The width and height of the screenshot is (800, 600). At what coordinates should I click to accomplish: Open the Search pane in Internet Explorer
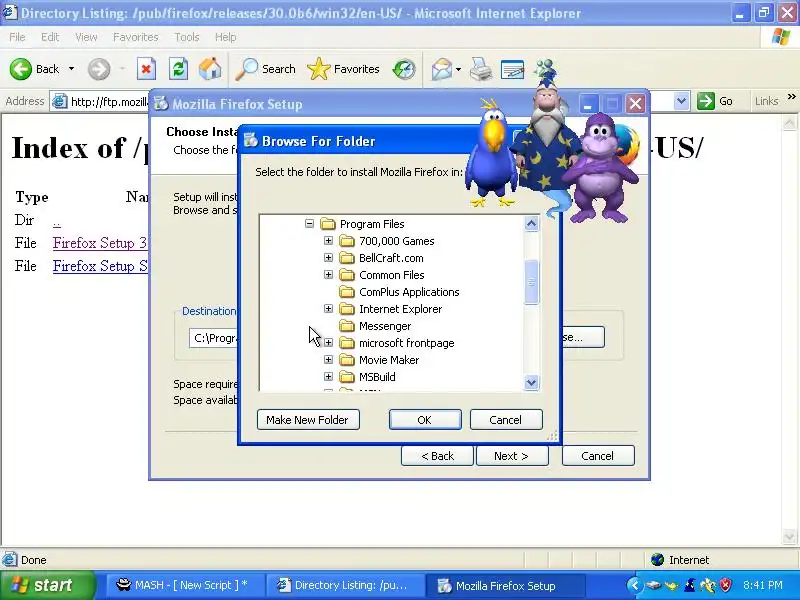(265, 69)
